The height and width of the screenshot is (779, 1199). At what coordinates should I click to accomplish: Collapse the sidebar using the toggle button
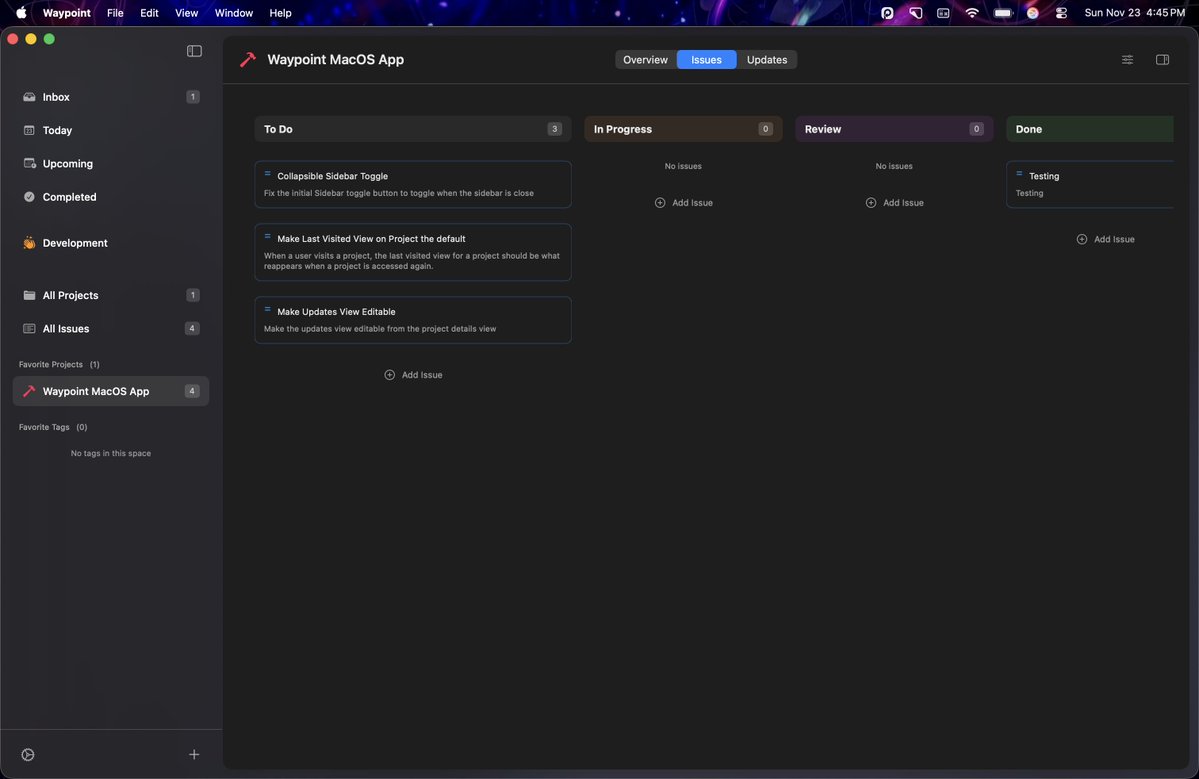[193, 50]
